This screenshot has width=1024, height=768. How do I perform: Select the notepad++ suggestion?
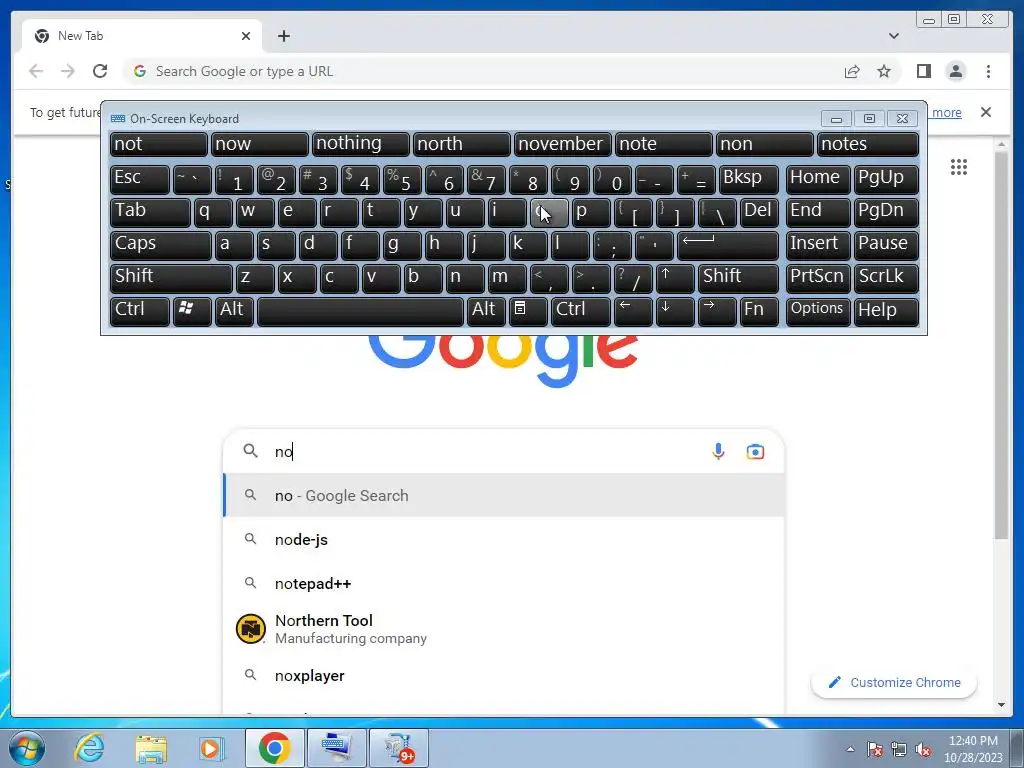[504, 584]
